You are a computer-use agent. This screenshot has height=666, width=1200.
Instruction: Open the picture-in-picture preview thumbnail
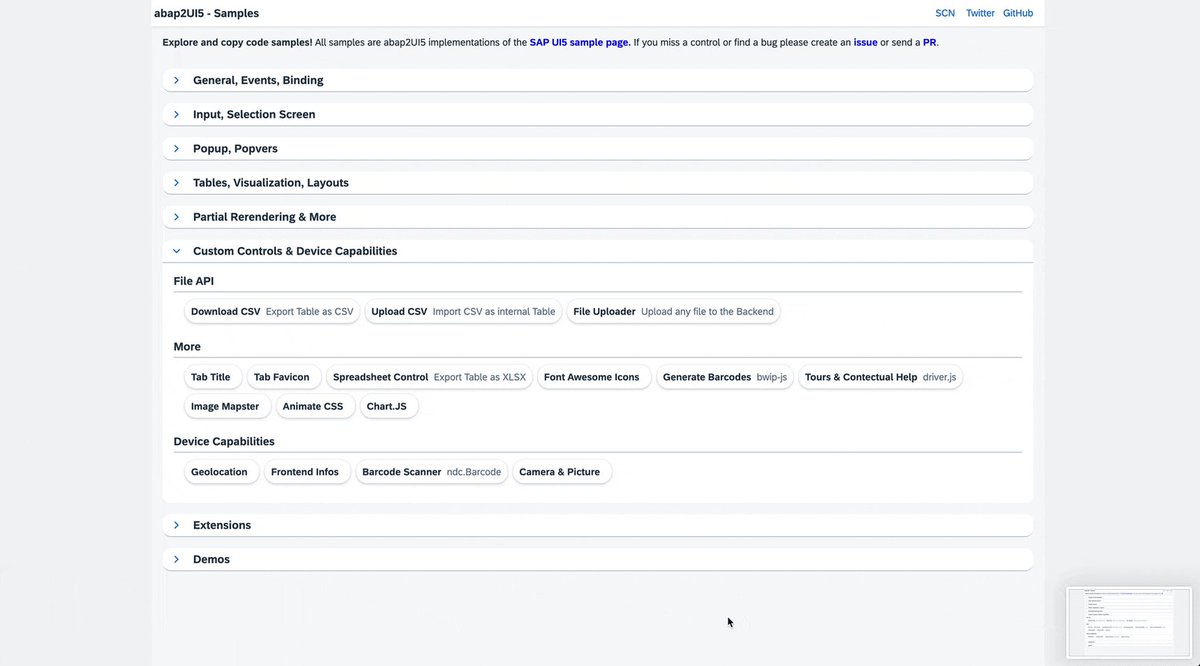click(1129, 622)
